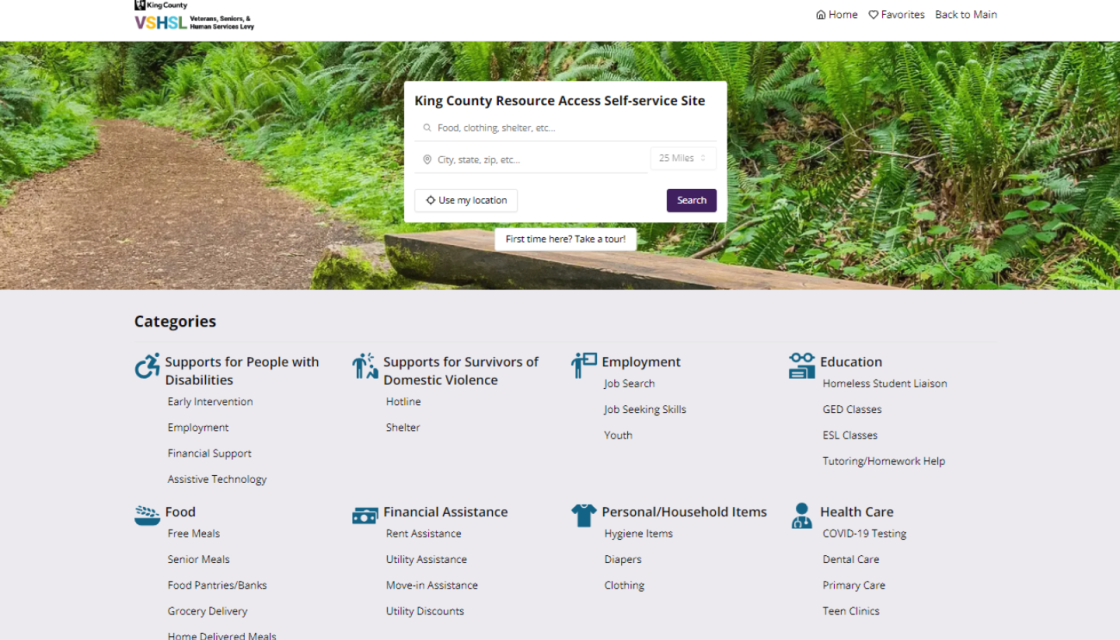The height and width of the screenshot is (640, 1120).
Task: Open the 25 Miles distance dropdown
Action: coord(683,158)
